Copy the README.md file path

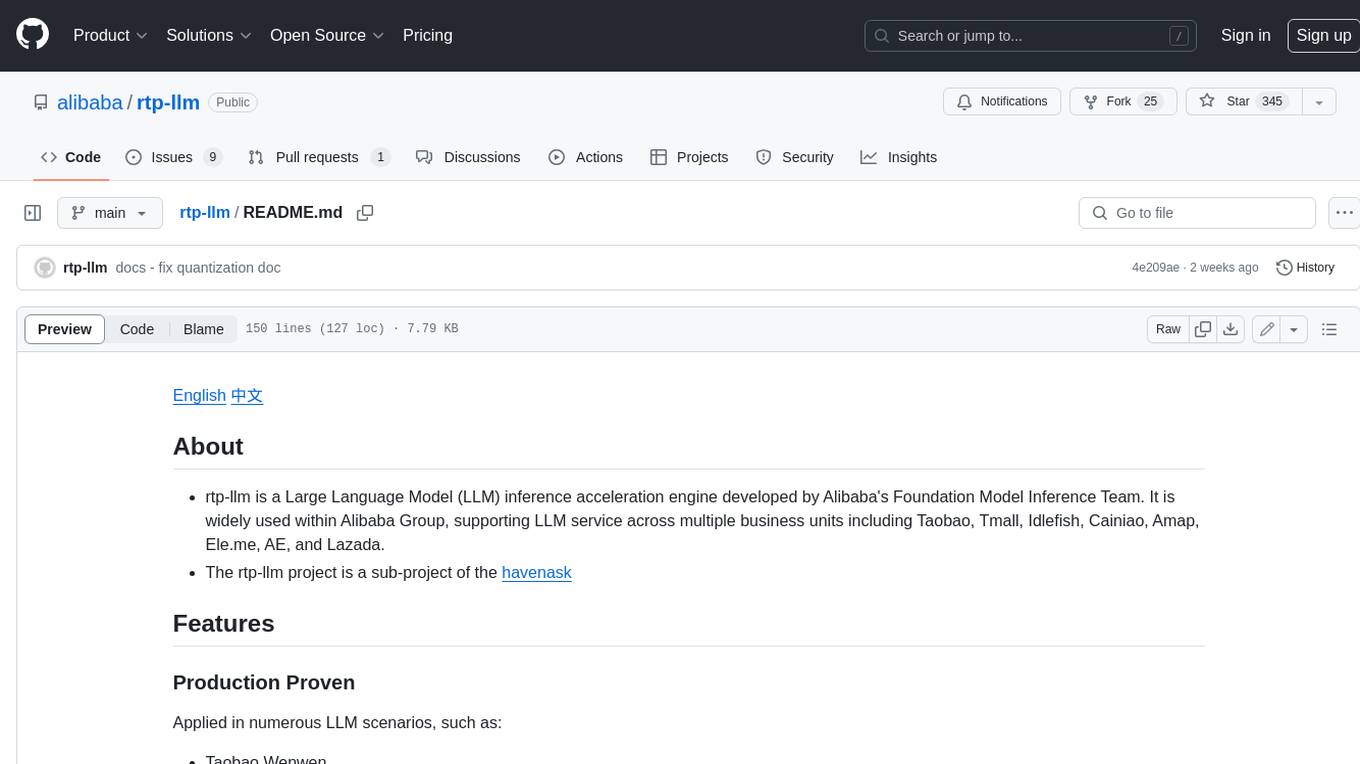pyautogui.click(x=365, y=213)
